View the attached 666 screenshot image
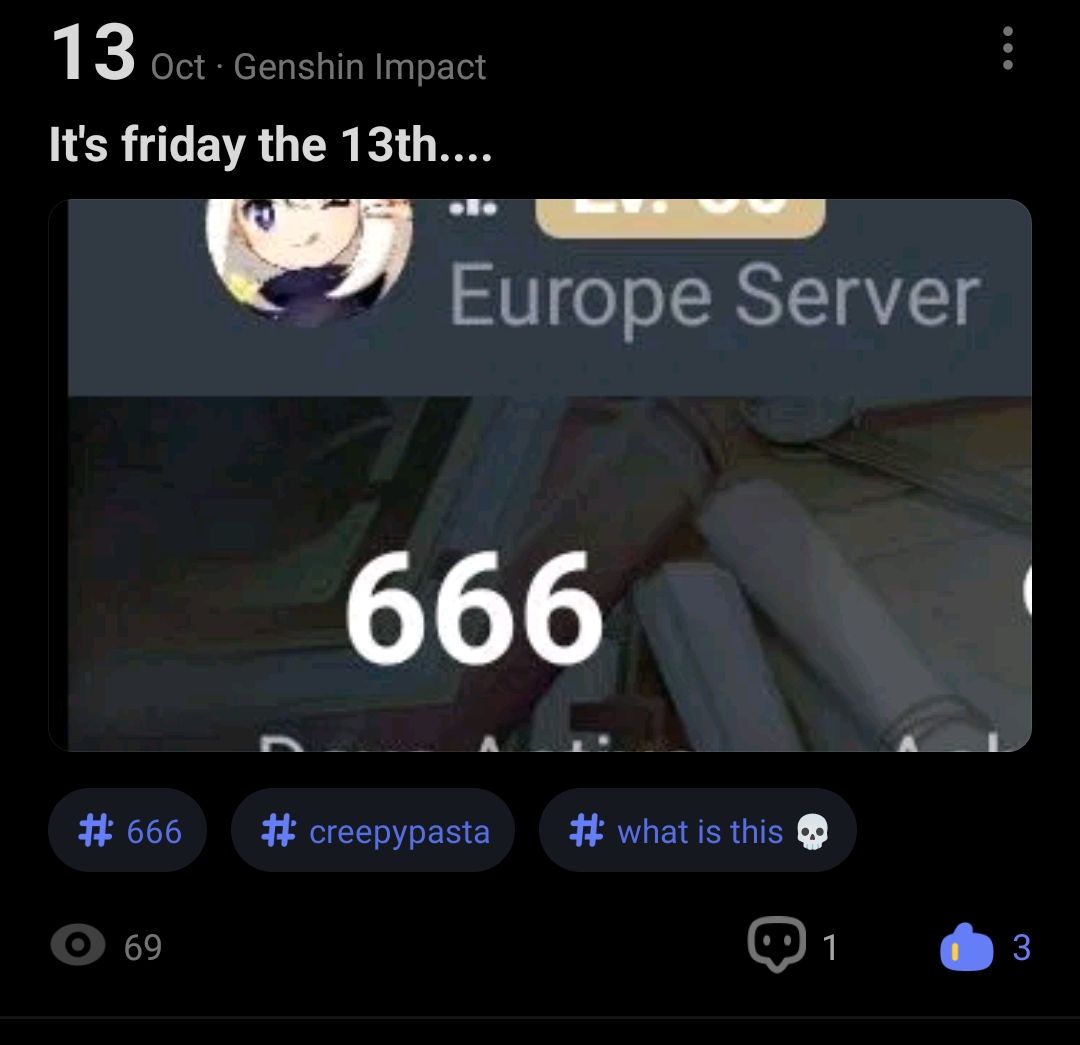 pos(540,475)
